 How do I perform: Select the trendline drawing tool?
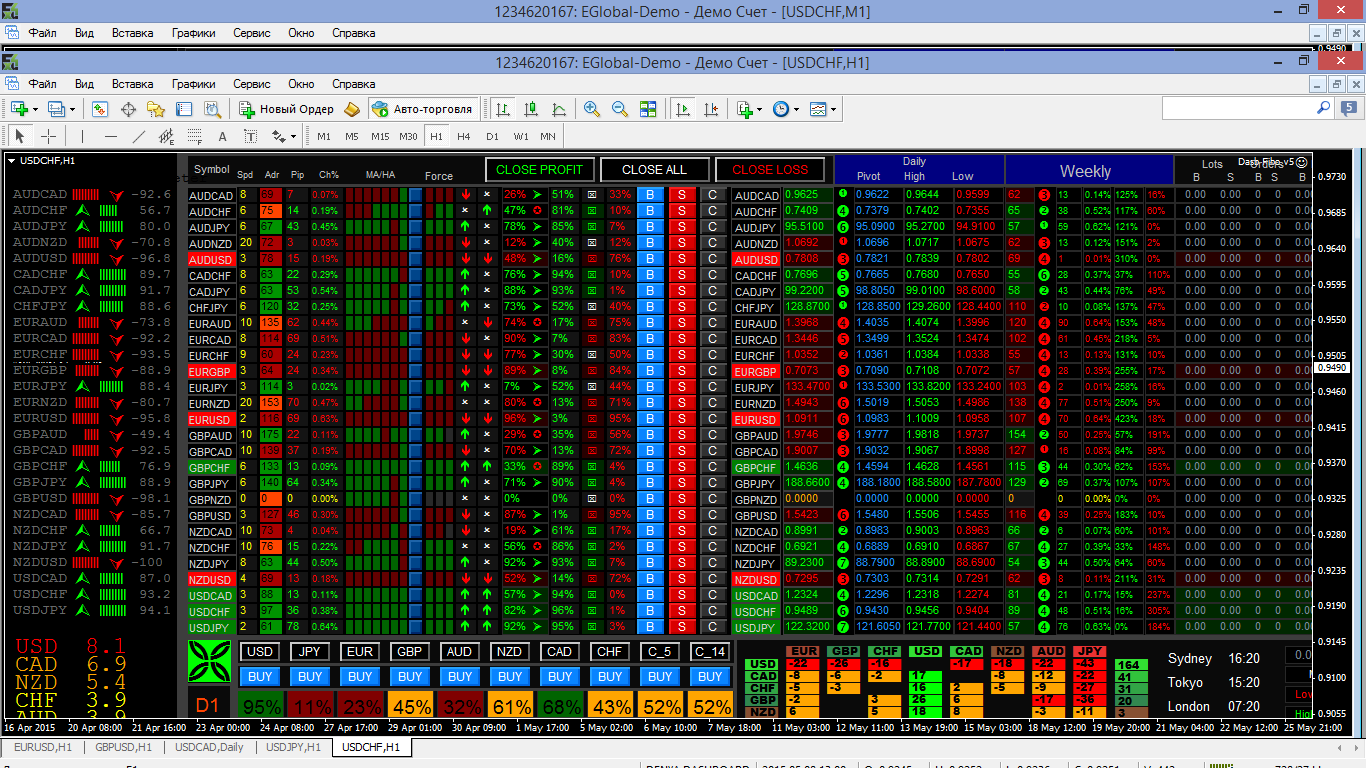(138, 136)
